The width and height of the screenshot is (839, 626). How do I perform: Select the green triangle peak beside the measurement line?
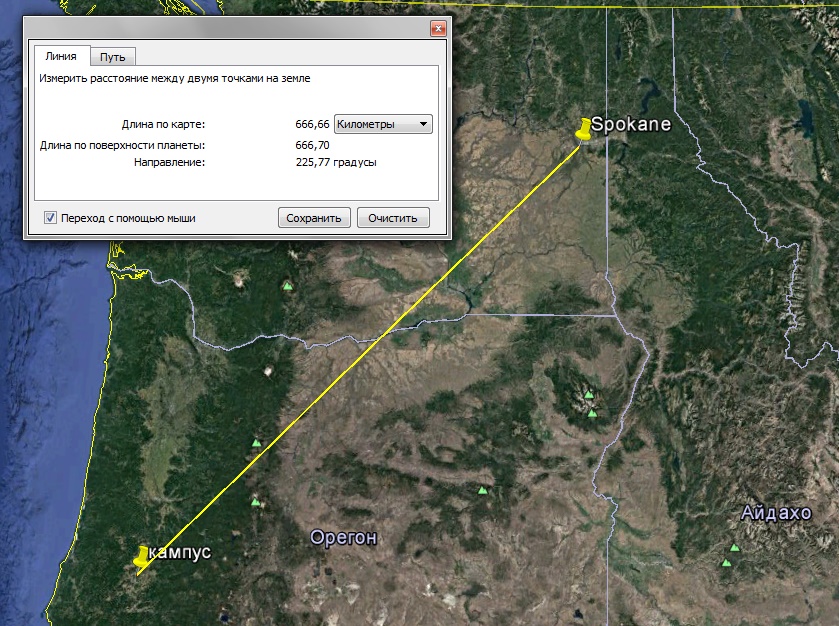[256, 444]
